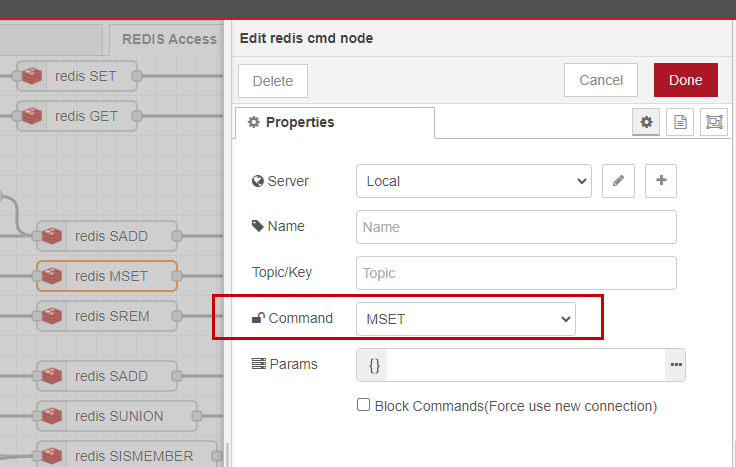Screen dimensions: 736x467
Task: Click the output port of redis SET node
Action: pyautogui.click(x=137, y=76)
